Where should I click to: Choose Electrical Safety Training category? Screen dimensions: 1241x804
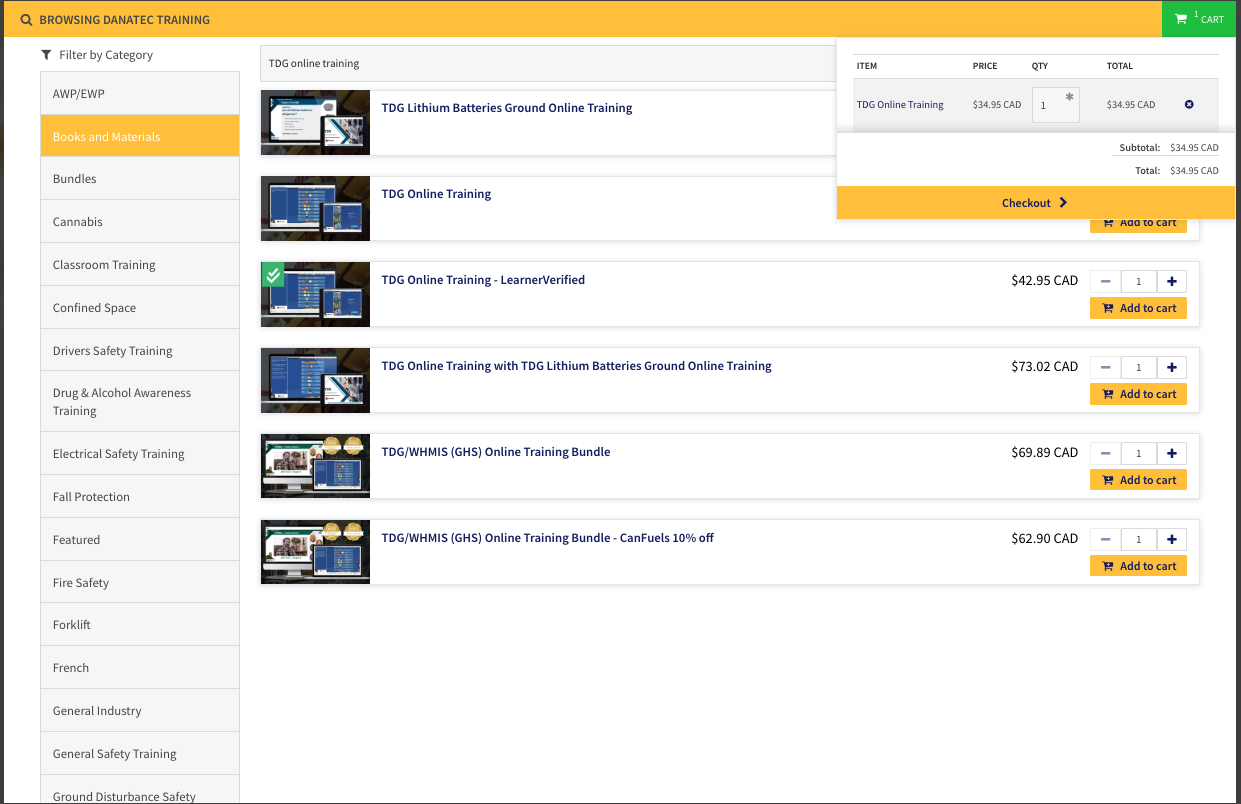point(140,453)
